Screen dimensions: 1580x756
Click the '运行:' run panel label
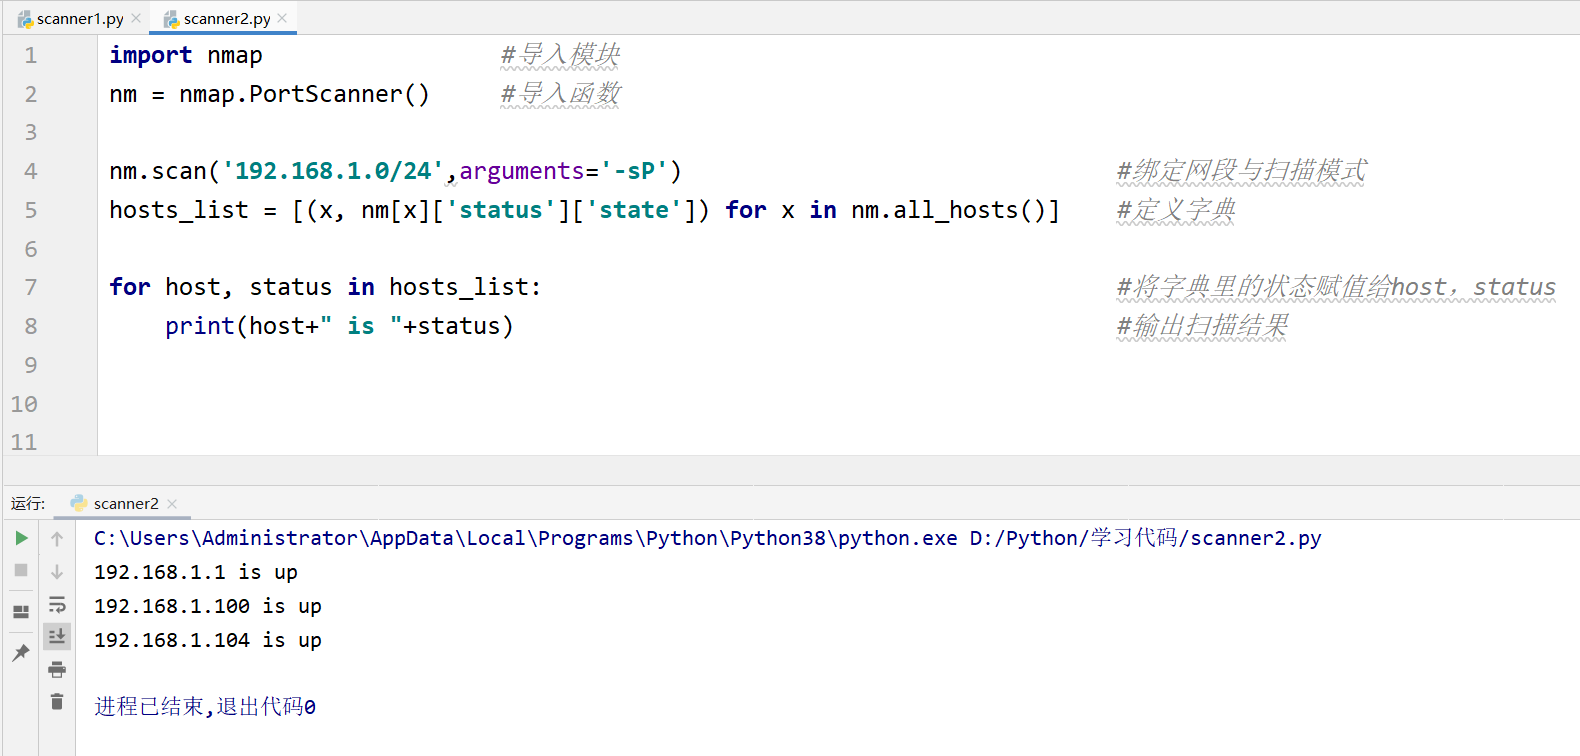click(x=28, y=503)
